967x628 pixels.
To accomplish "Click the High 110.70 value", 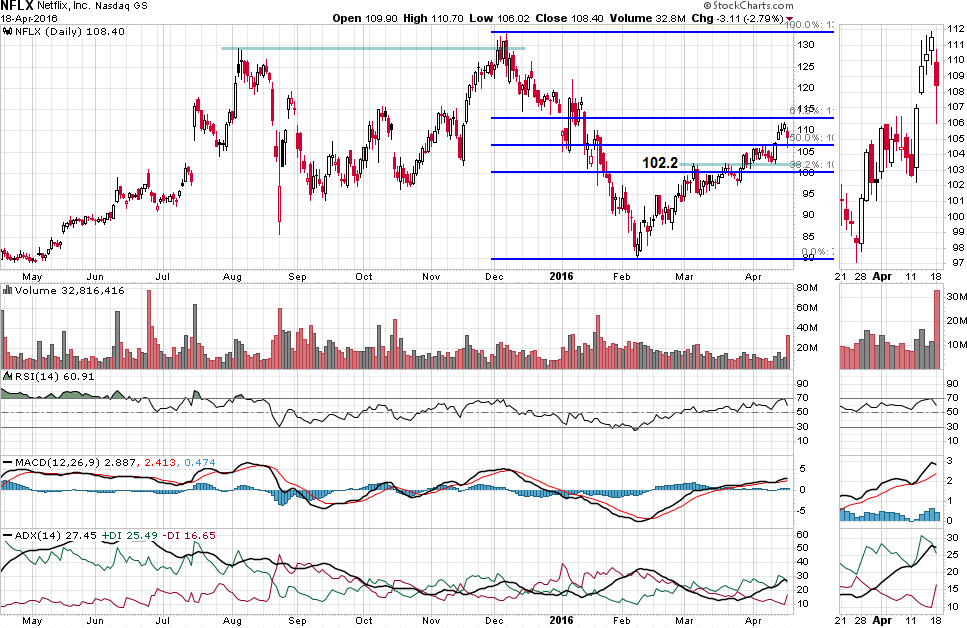I will pyautogui.click(x=433, y=19).
